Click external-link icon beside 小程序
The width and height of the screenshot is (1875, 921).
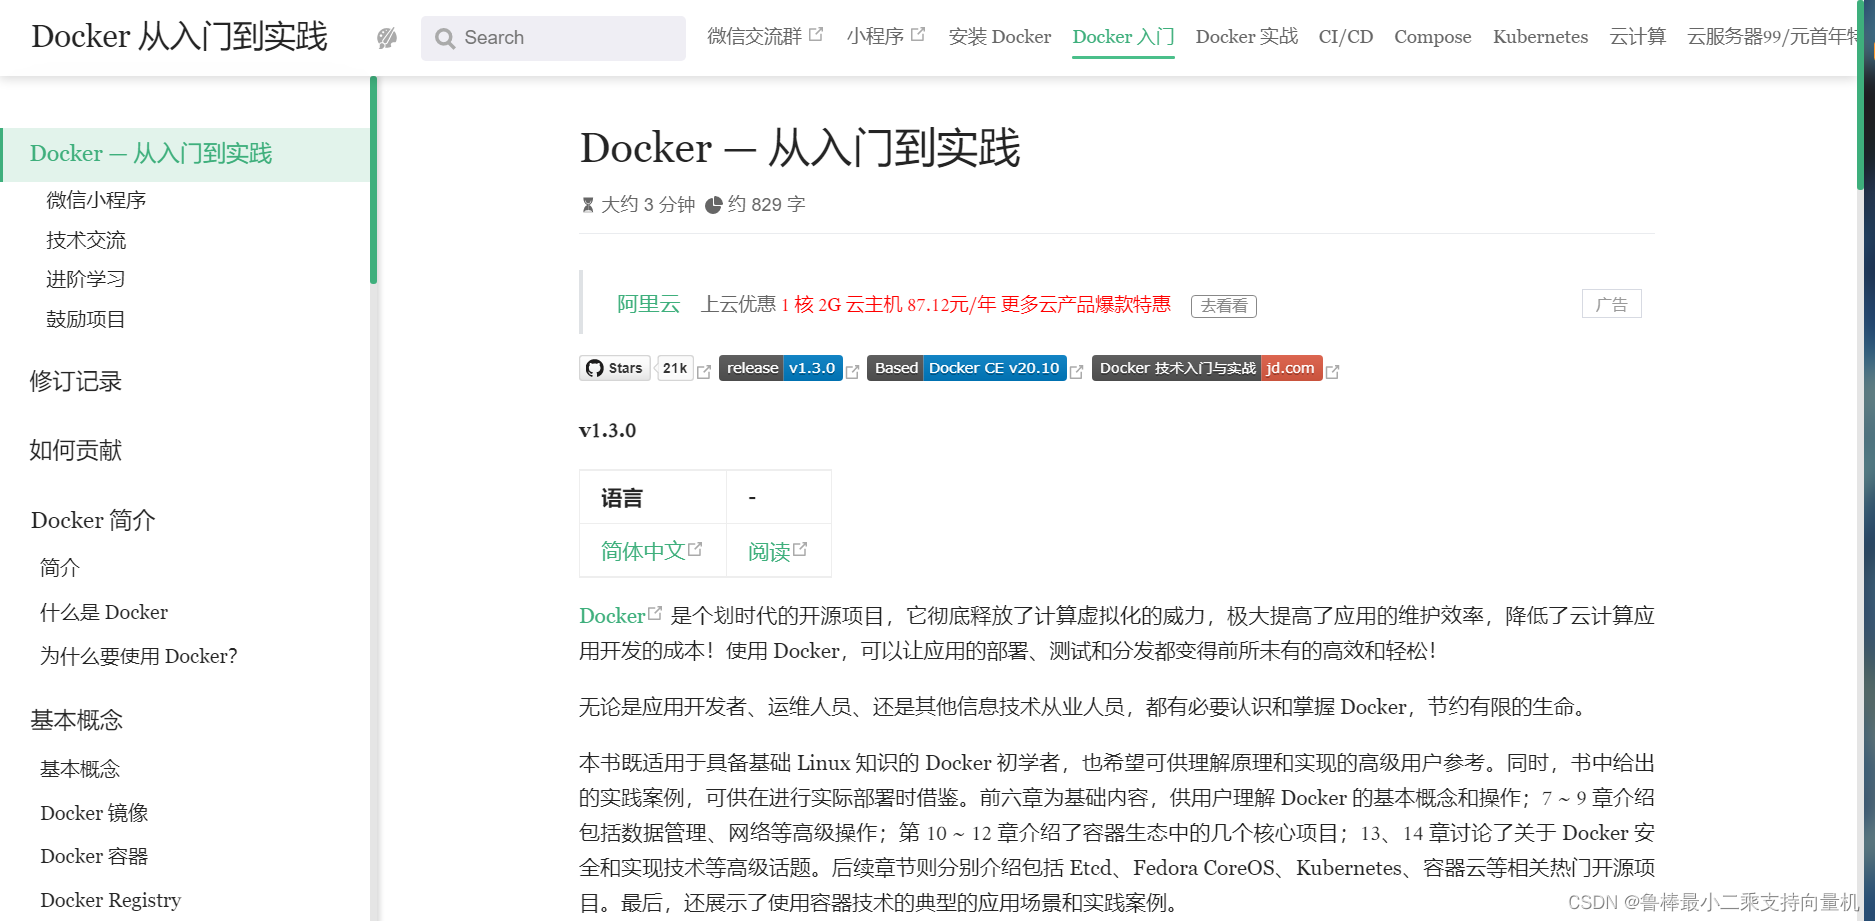click(918, 34)
